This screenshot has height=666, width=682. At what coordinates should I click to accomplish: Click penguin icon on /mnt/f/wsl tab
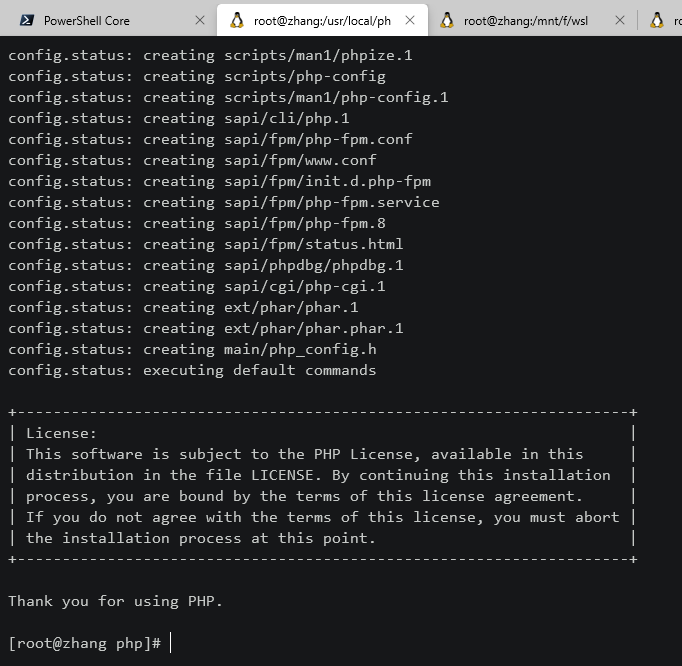447,20
